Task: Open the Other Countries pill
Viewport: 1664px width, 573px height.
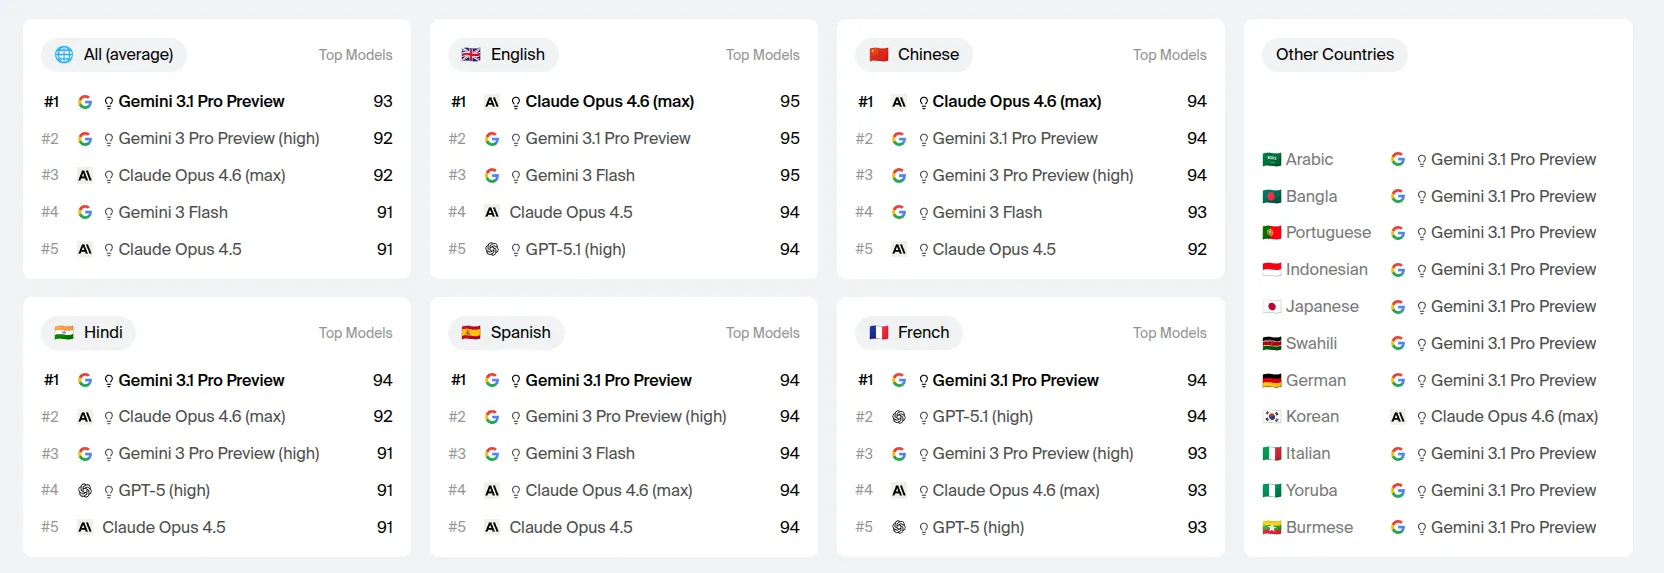Action: (x=1335, y=54)
